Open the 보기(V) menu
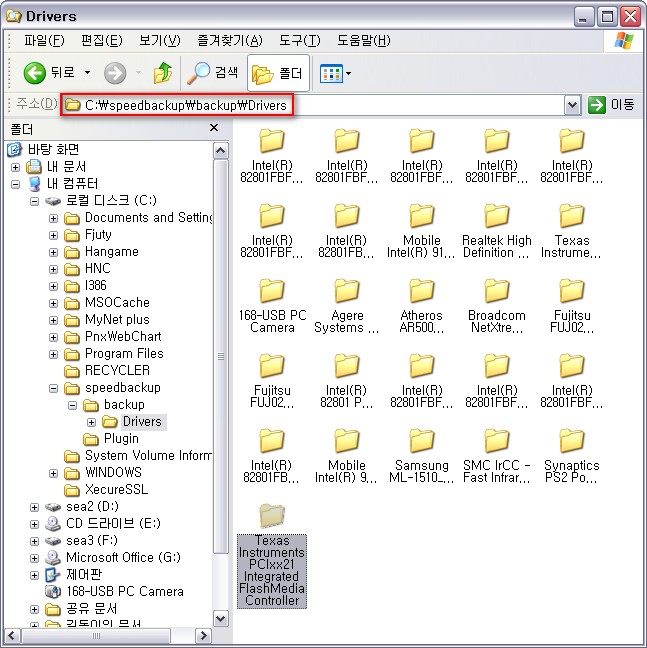 pos(159,40)
